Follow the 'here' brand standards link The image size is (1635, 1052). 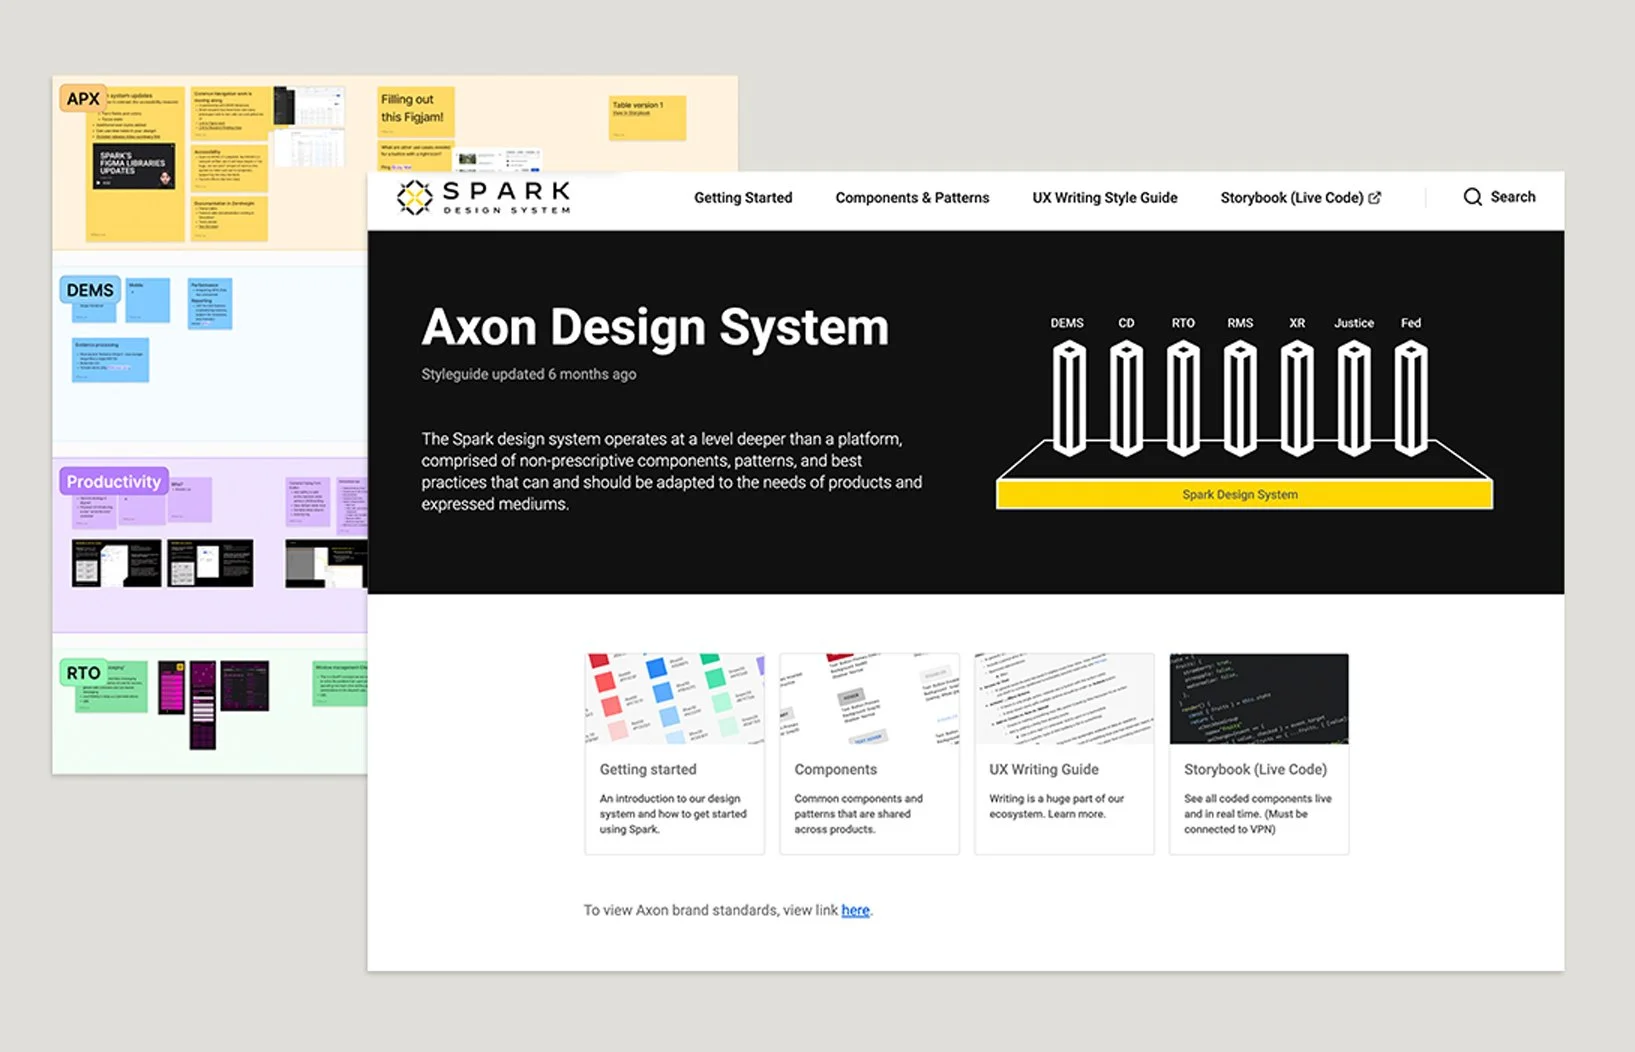(x=855, y=910)
